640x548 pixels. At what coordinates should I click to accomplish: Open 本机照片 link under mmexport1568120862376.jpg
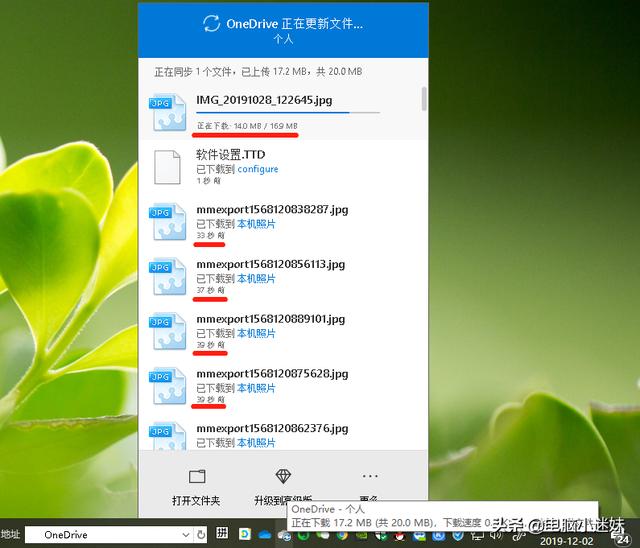pos(256,443)
